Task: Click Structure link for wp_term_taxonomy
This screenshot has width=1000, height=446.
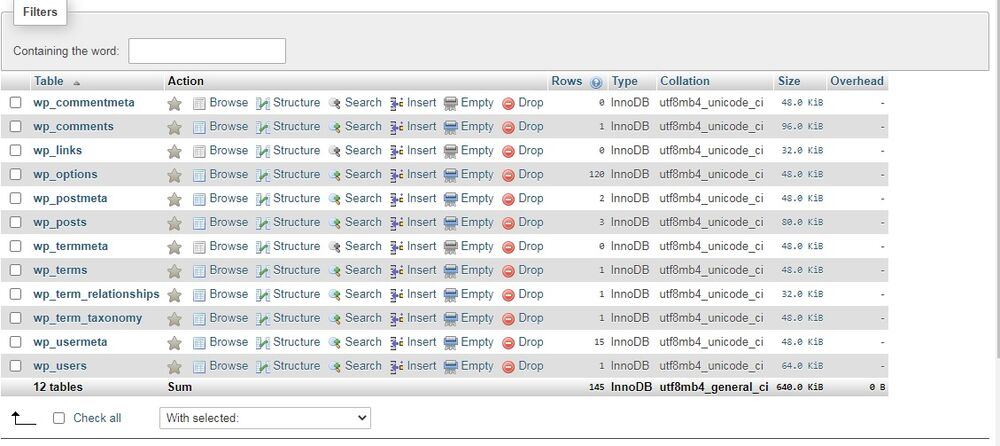Action: [x=296, y=318]
